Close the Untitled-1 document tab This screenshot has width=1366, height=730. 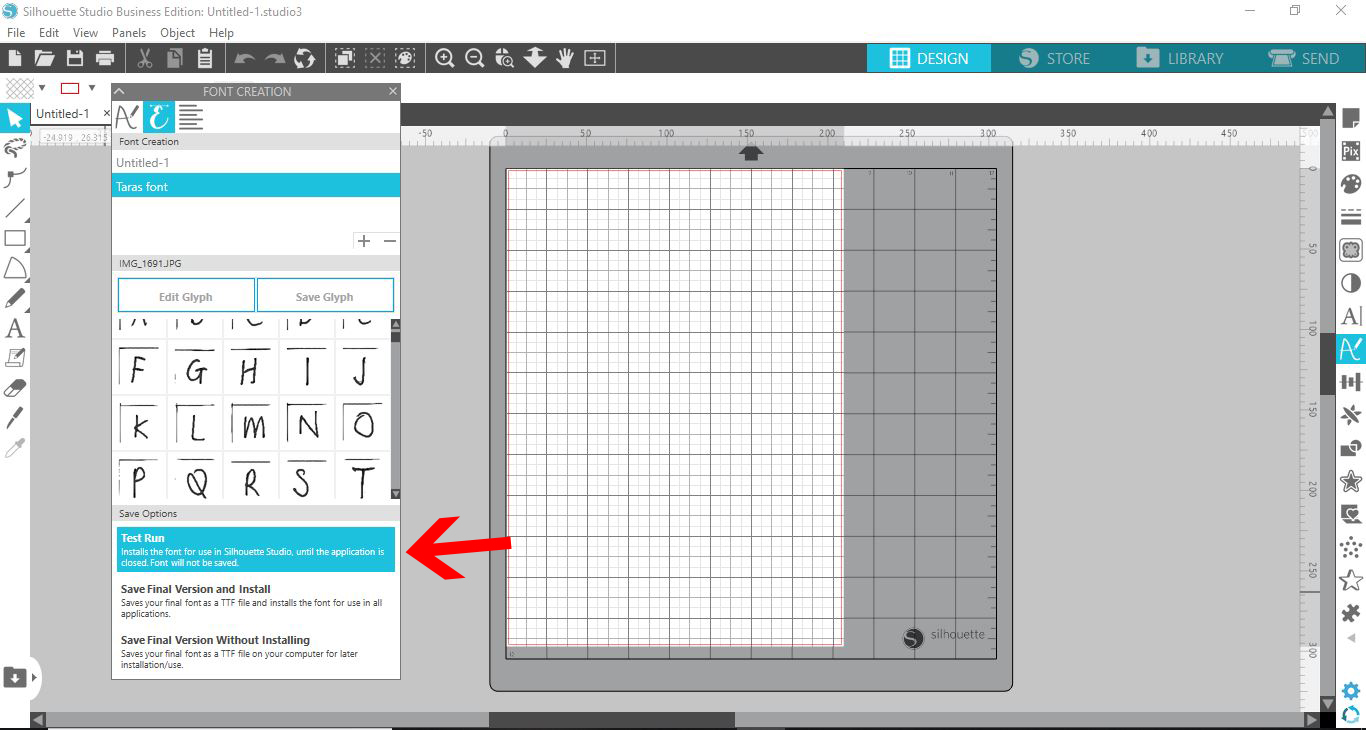tap(107, 114)
